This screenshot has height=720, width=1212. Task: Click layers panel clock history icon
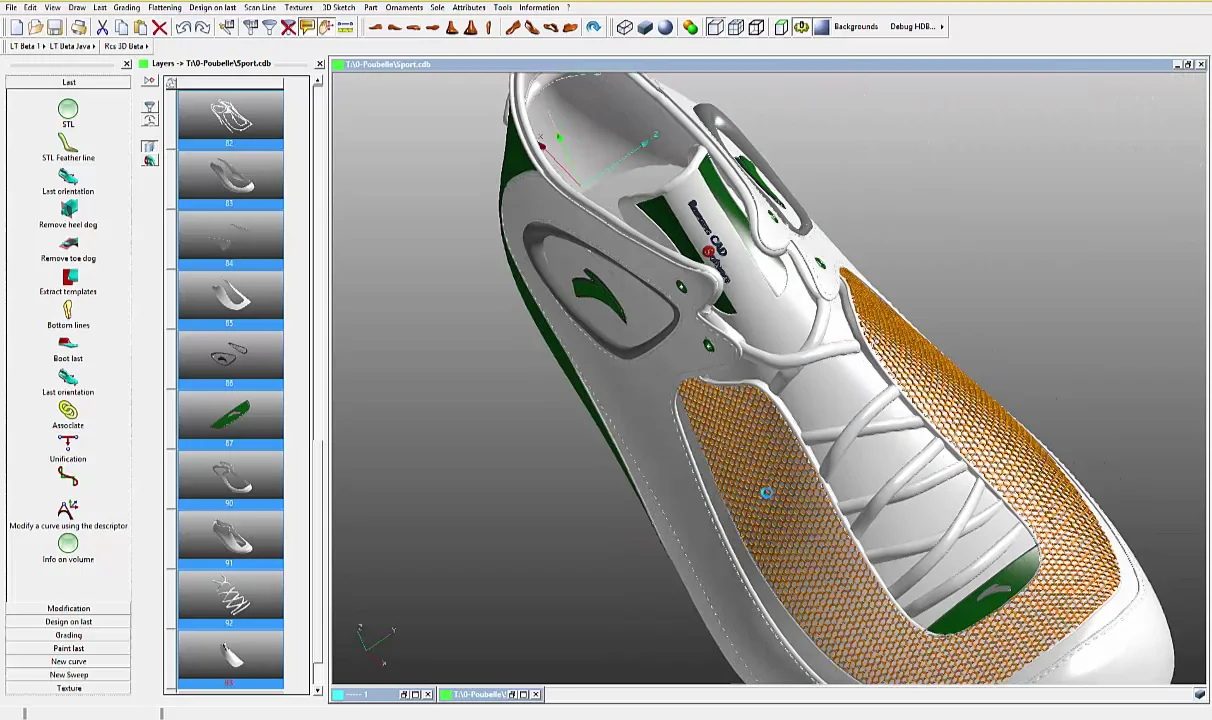coord(149,120)
